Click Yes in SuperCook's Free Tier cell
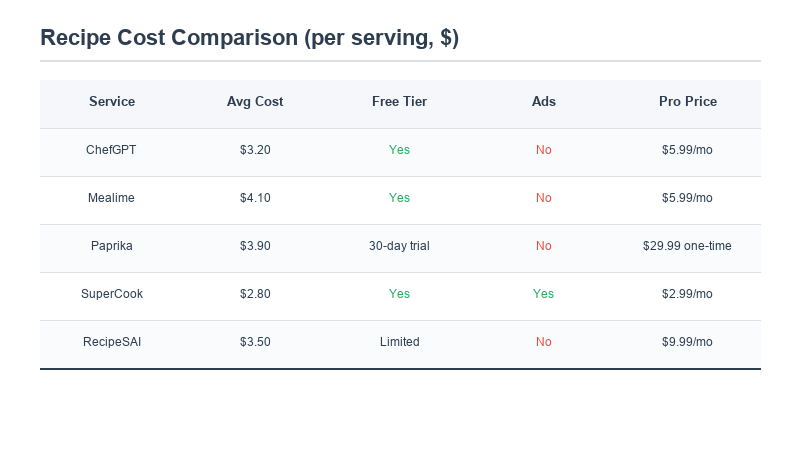Screen dimensions: 800x450 coord(399,294)
